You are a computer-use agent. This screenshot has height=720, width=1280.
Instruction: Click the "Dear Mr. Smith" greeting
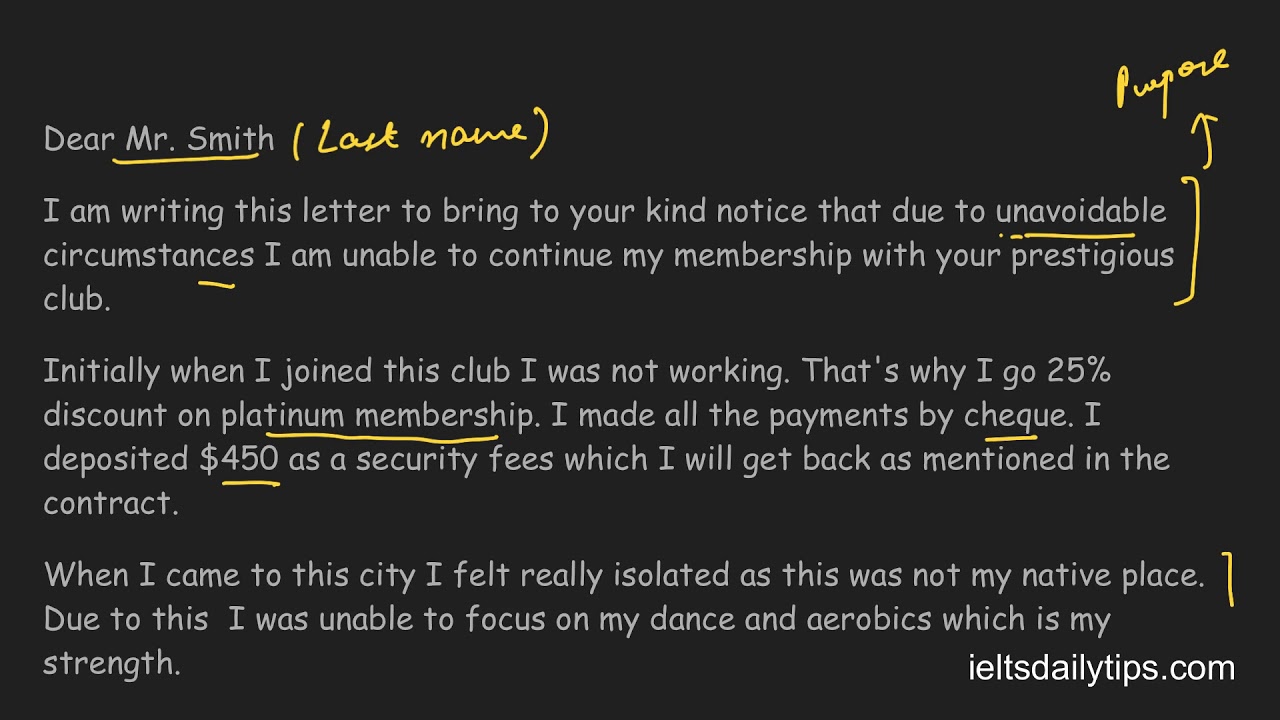(x=158, y=139)
